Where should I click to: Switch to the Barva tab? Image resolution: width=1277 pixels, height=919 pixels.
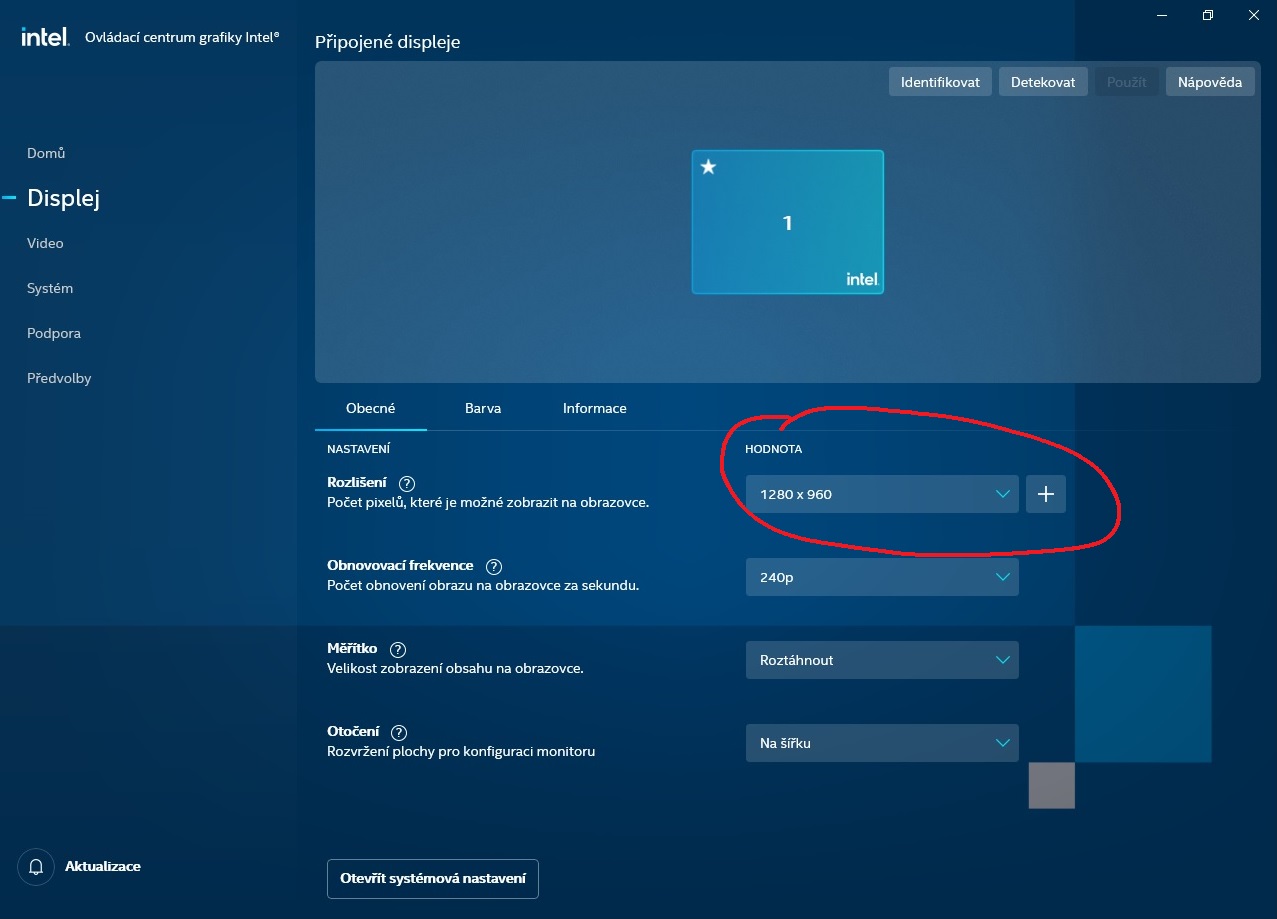[x=483, y=408]
